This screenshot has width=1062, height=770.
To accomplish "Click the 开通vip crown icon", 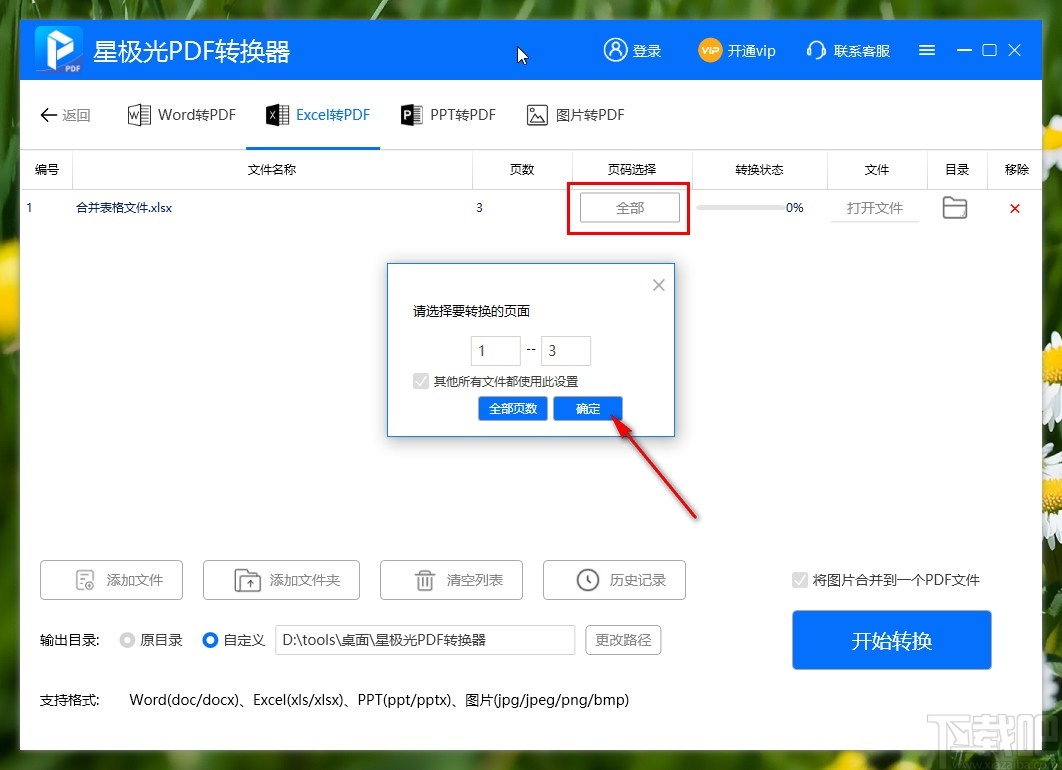I will point(711,50).
